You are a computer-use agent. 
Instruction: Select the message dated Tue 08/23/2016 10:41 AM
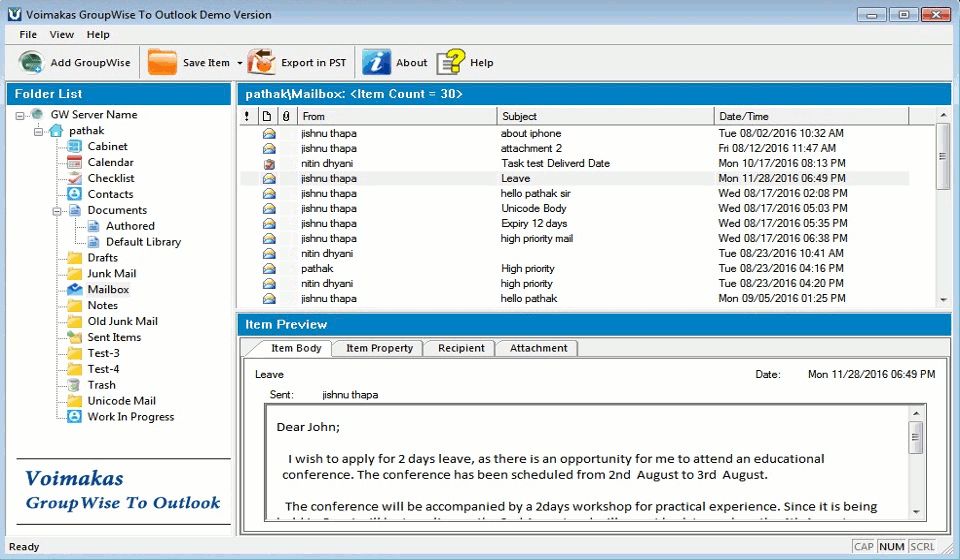click(574, 253)
